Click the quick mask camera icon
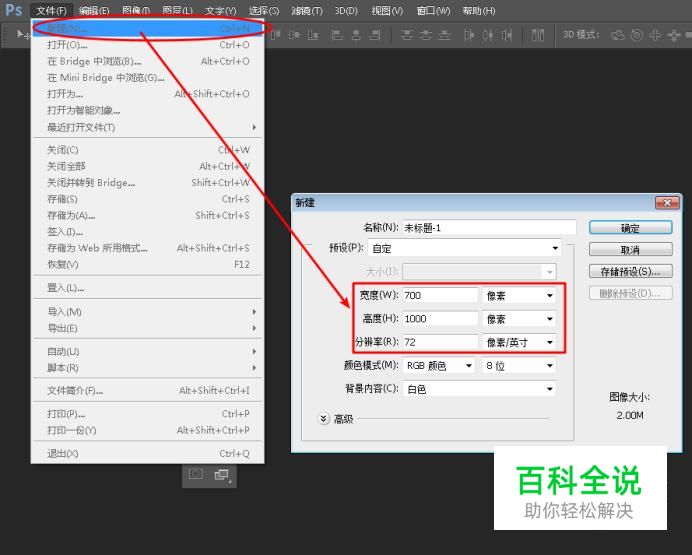This screenshot has height=555, width=692. click(196, 474)
